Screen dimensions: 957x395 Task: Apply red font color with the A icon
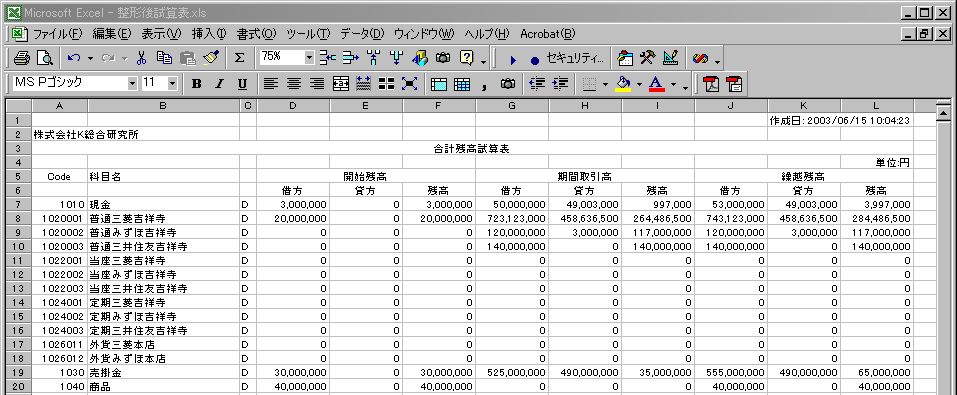(656, 84)
